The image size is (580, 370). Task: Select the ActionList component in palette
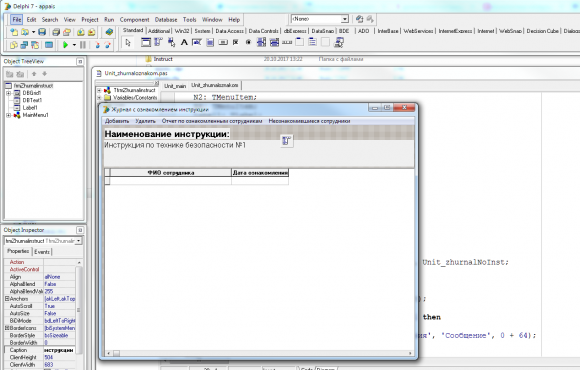(338, 43)
